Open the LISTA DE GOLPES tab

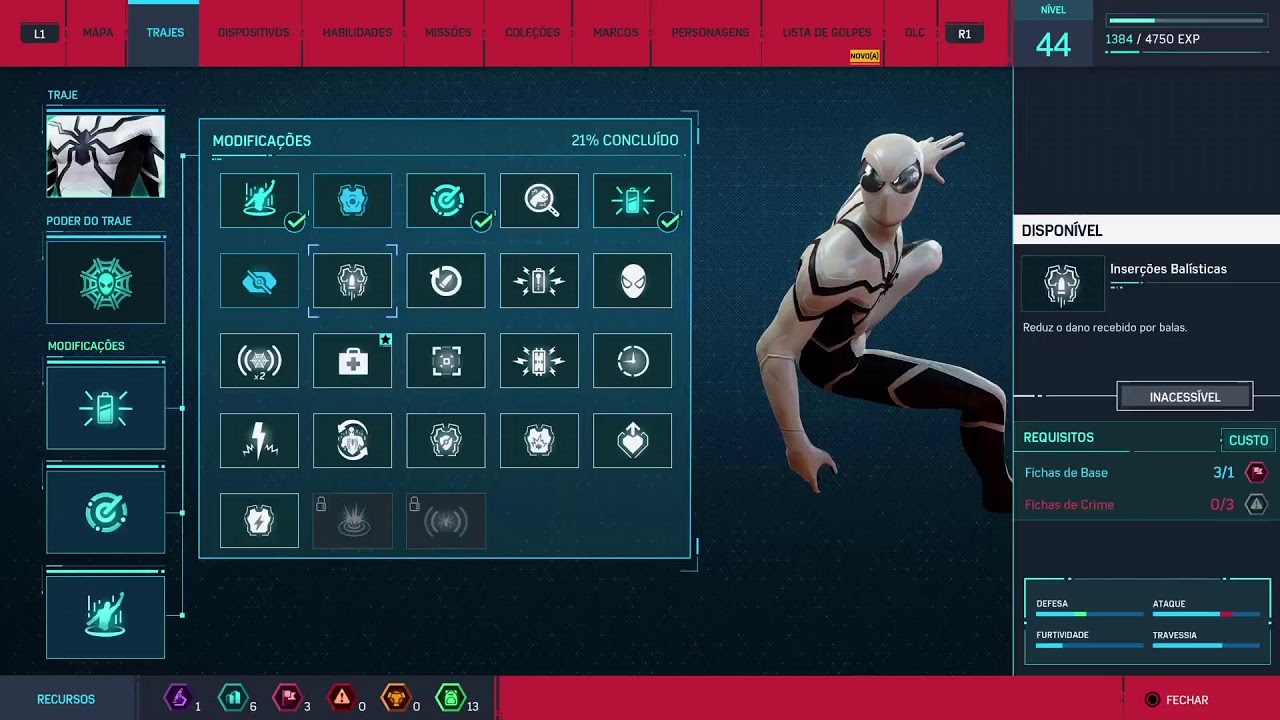[827, 33]
